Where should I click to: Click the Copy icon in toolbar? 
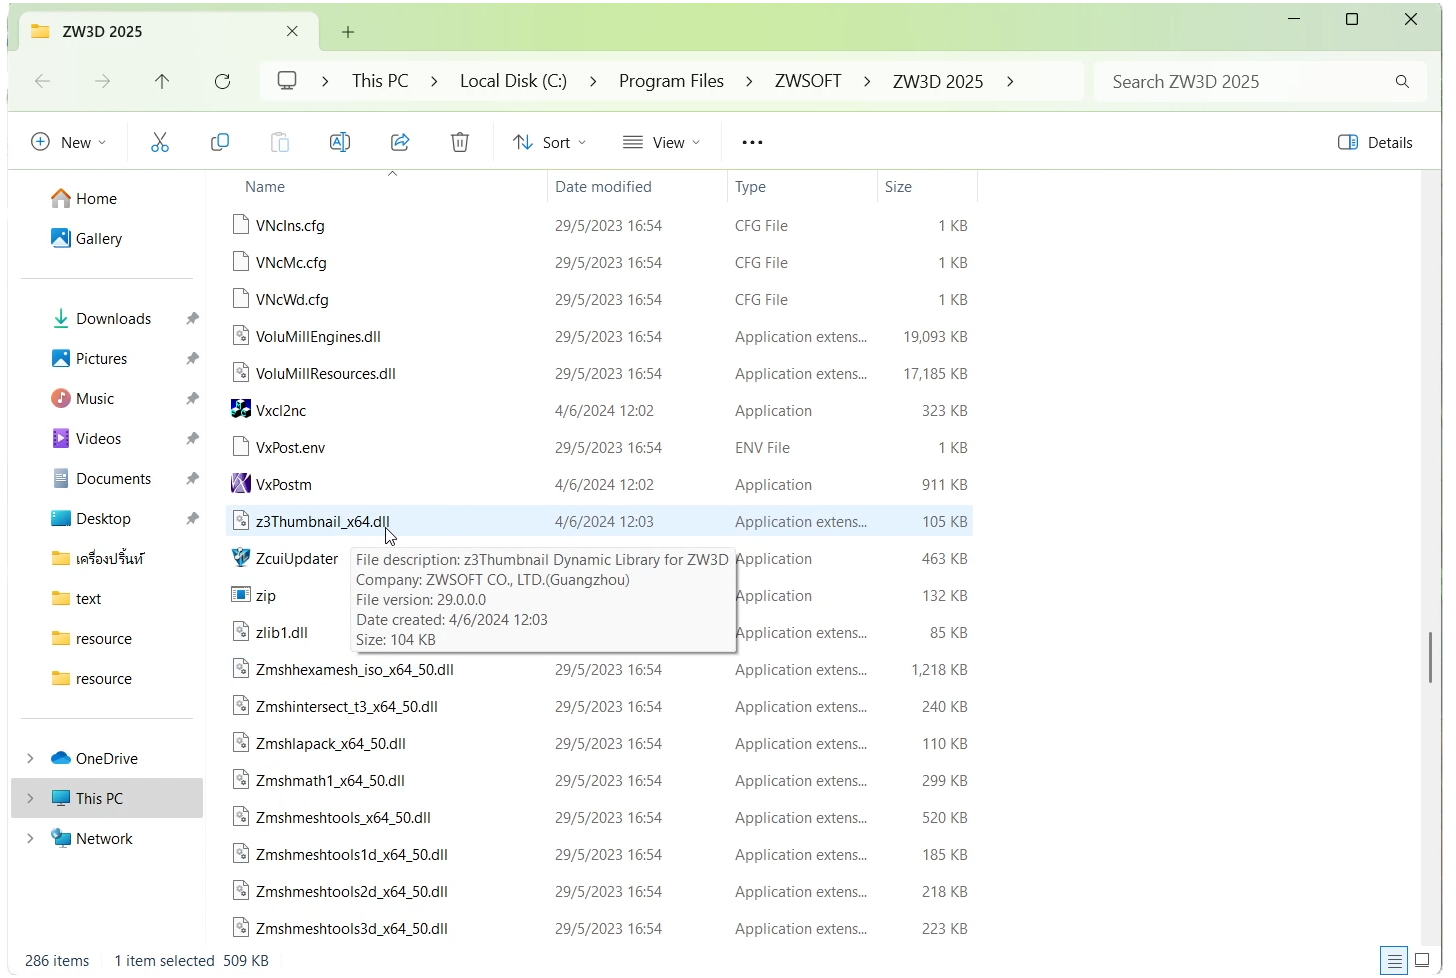pyautogui.click(x=220, y=143)
